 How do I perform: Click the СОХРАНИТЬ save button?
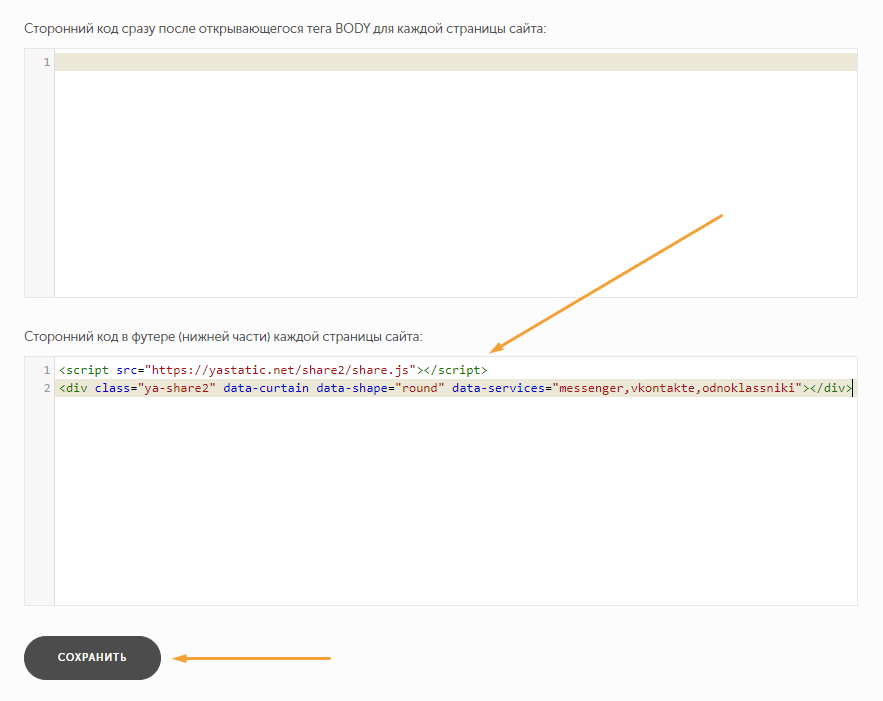tap(92, 658)
